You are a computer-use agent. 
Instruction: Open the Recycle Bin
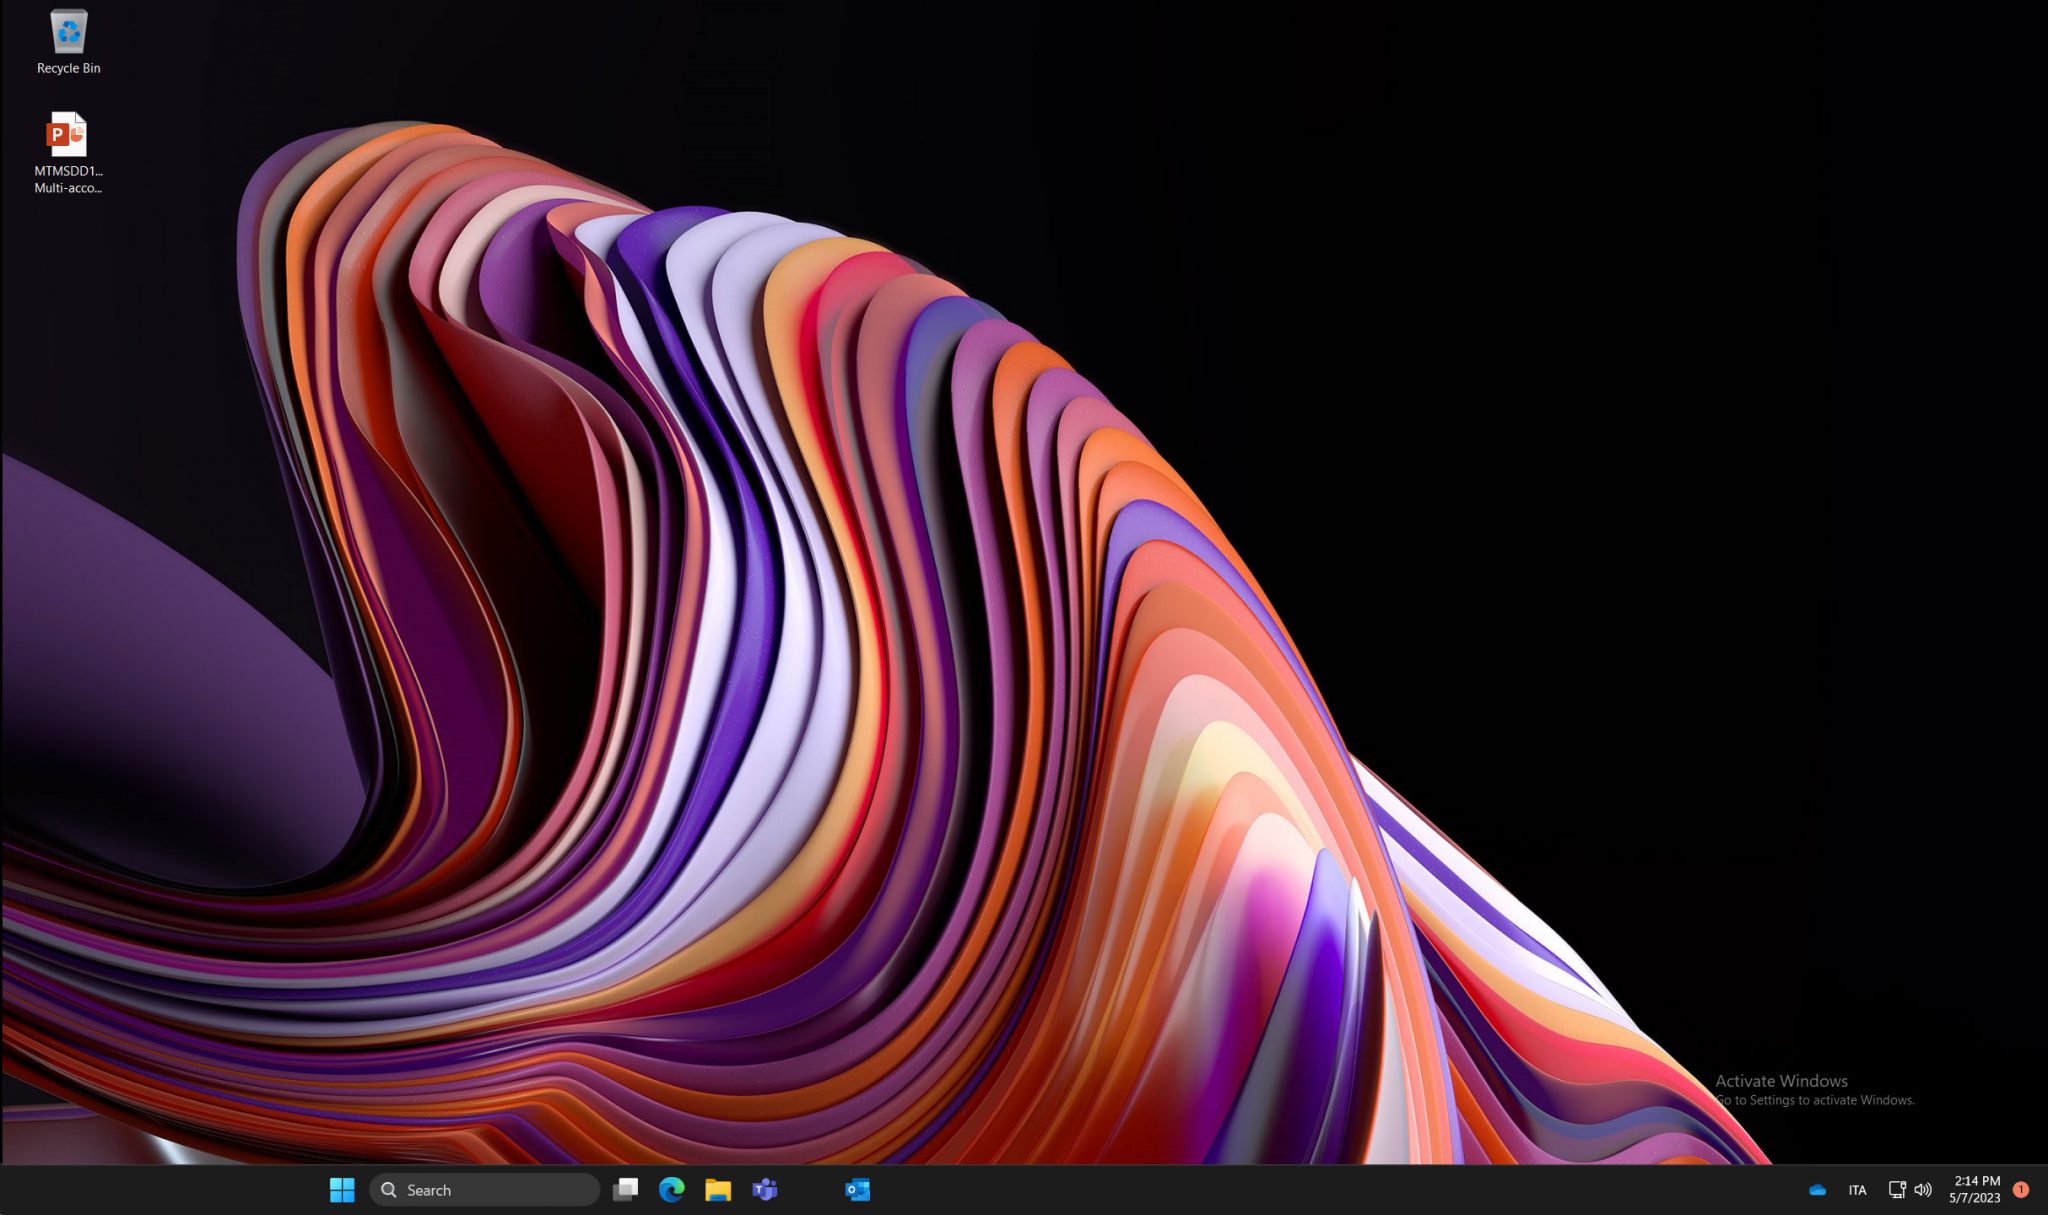tap(66, 30)
